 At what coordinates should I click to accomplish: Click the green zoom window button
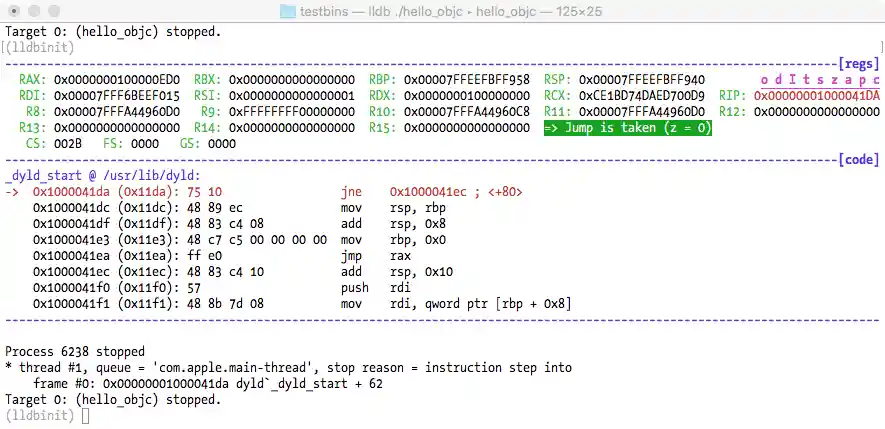54,11
